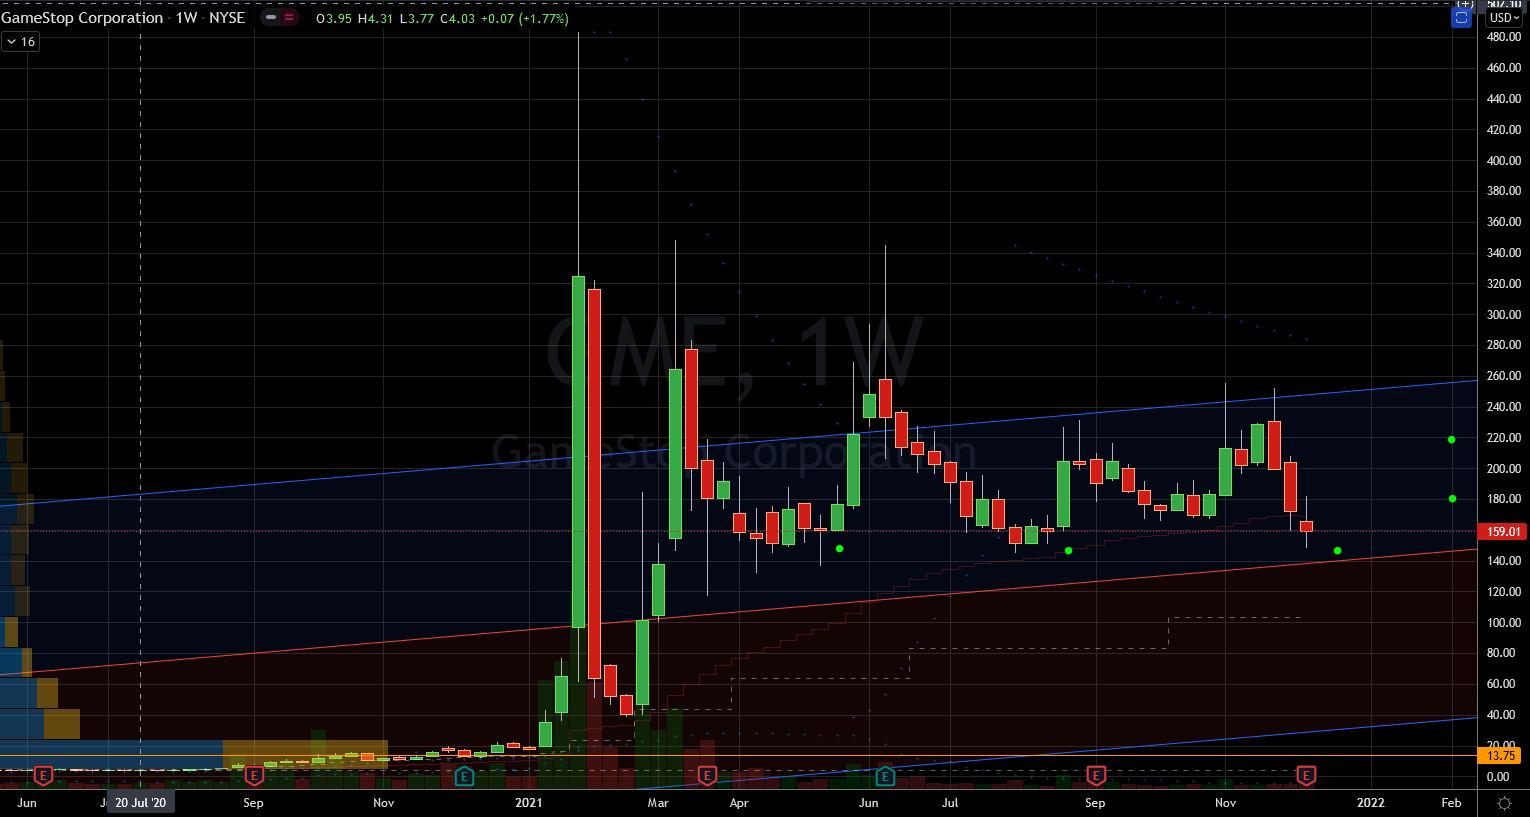Image resolution: width=1530 pixels, height=817 pixels.
Task: Click the 20 Jul '20 crosshair date label
Action: [140, 803]
